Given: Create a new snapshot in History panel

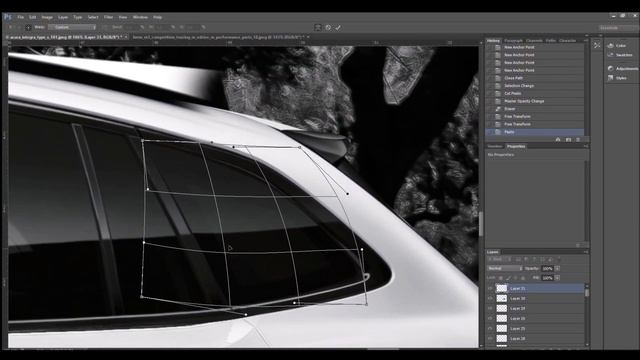Looking at the screenshot, I should [568, 140].
